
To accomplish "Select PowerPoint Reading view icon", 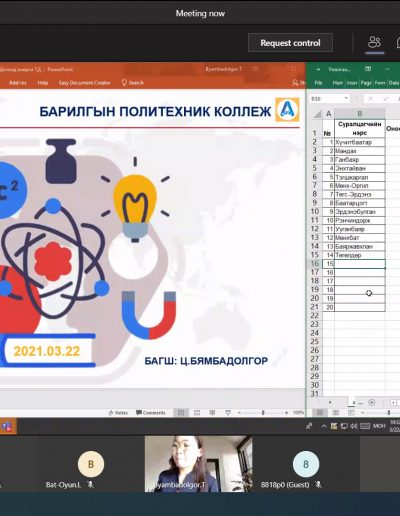I will [x=212, y=413].
